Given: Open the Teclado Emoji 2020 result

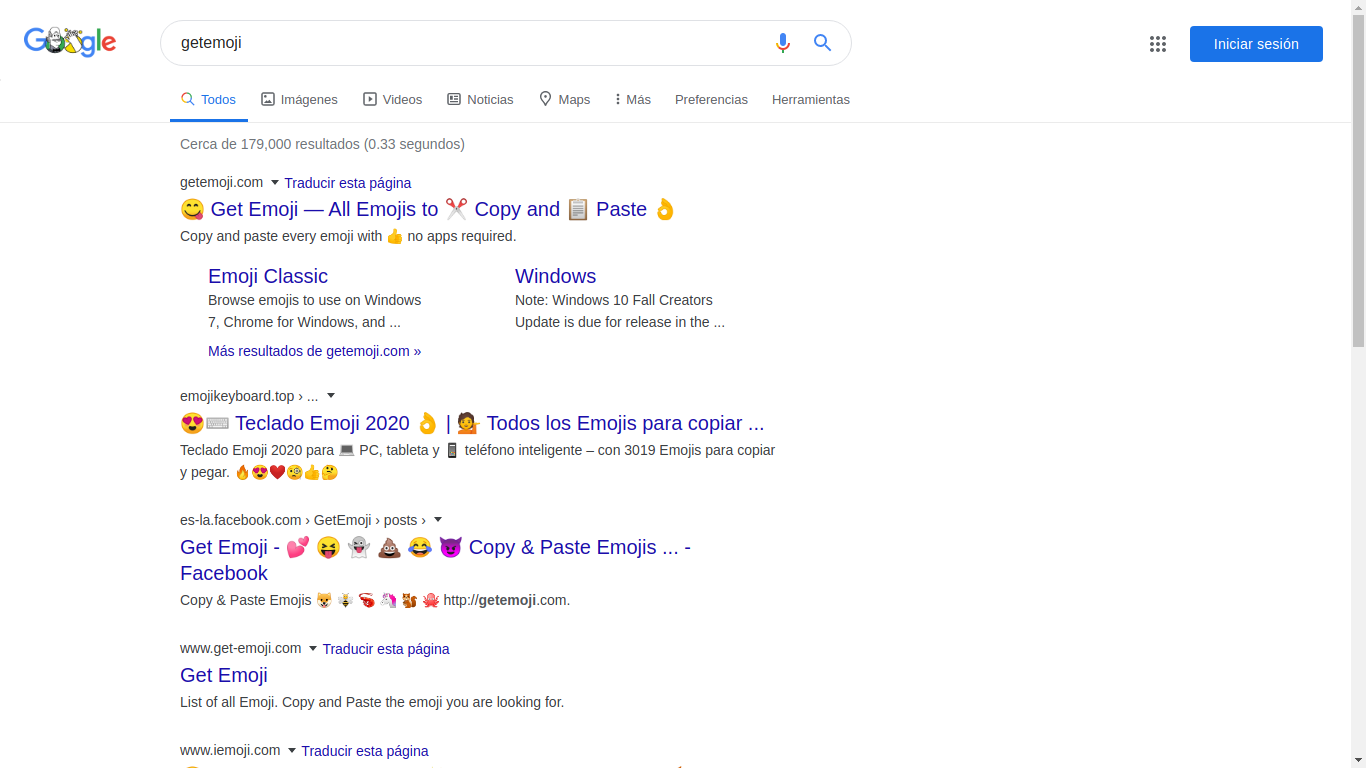Looking at the screenshot, I should point(472,423).
